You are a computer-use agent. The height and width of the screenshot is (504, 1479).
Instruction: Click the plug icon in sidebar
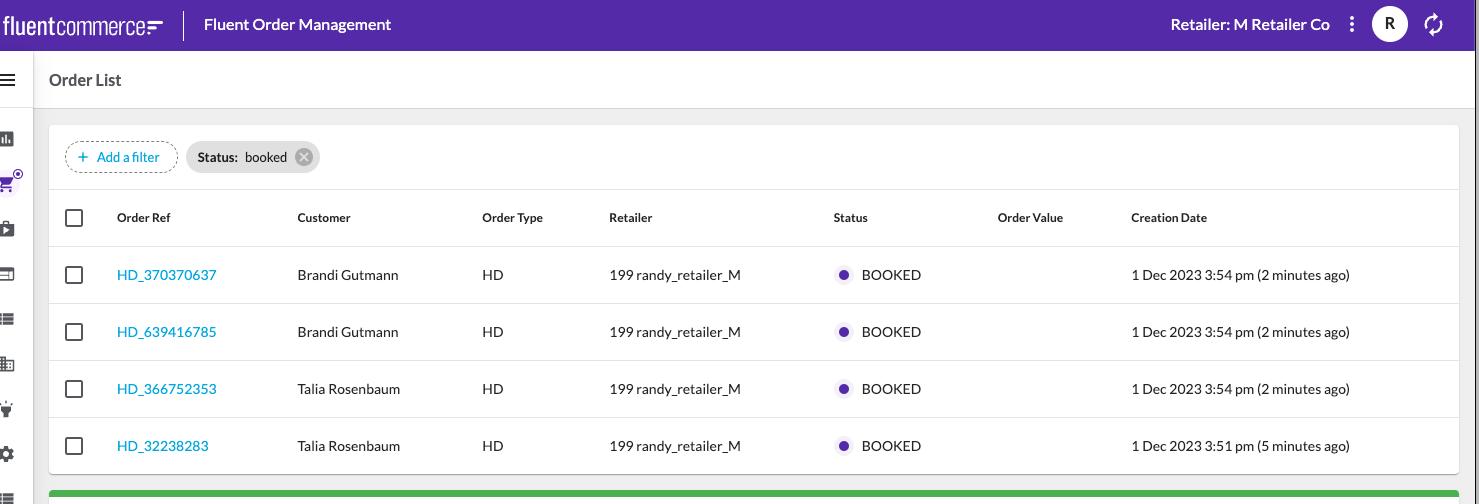coord(7,409)
